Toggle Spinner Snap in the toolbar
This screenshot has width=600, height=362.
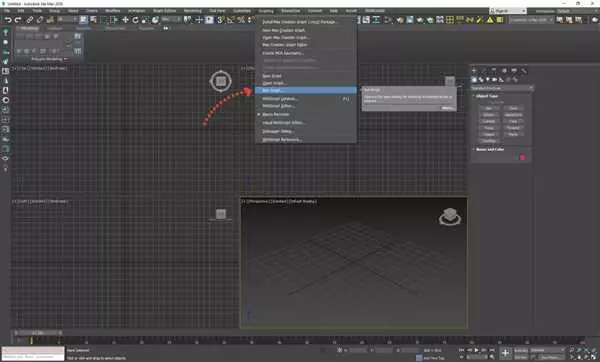pyautogui.click(x=251, y=20)
